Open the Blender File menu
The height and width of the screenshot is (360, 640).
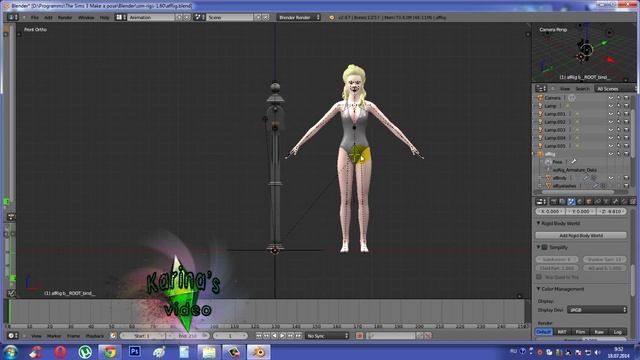(x=35, y=18)
